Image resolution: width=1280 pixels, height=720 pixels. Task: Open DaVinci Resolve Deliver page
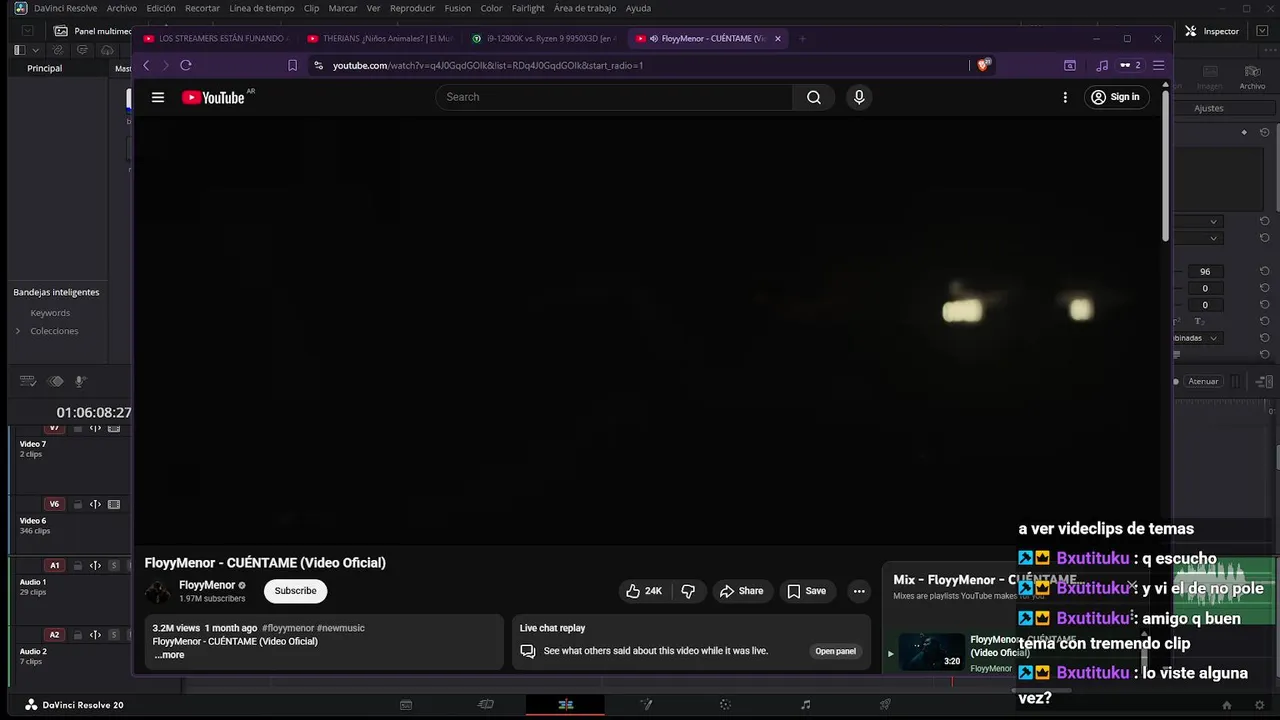[x=885, y=705]
